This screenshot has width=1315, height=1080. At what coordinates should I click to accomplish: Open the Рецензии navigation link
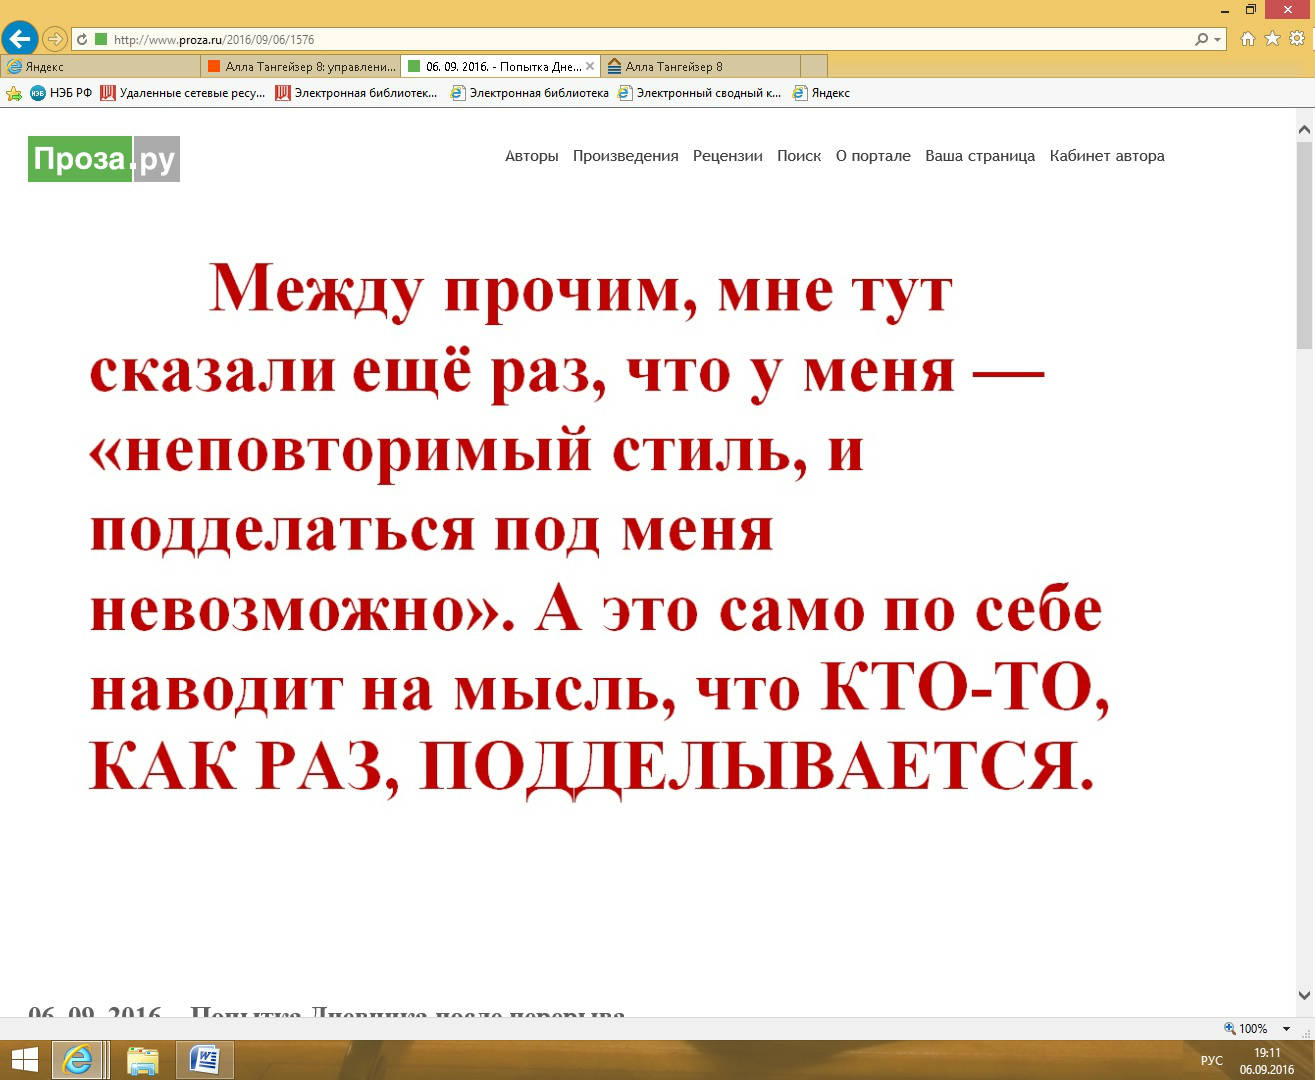727,156
